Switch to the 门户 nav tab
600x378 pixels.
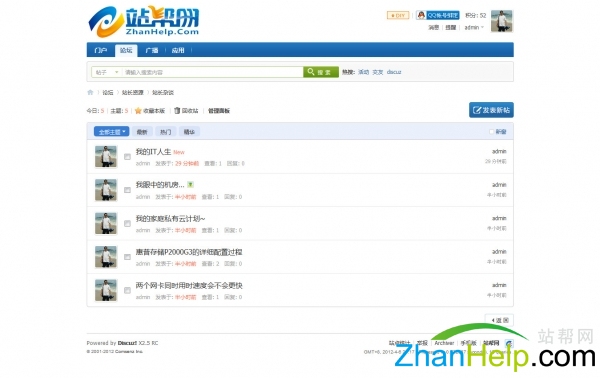pyautogui.click(x=101, y=50)
